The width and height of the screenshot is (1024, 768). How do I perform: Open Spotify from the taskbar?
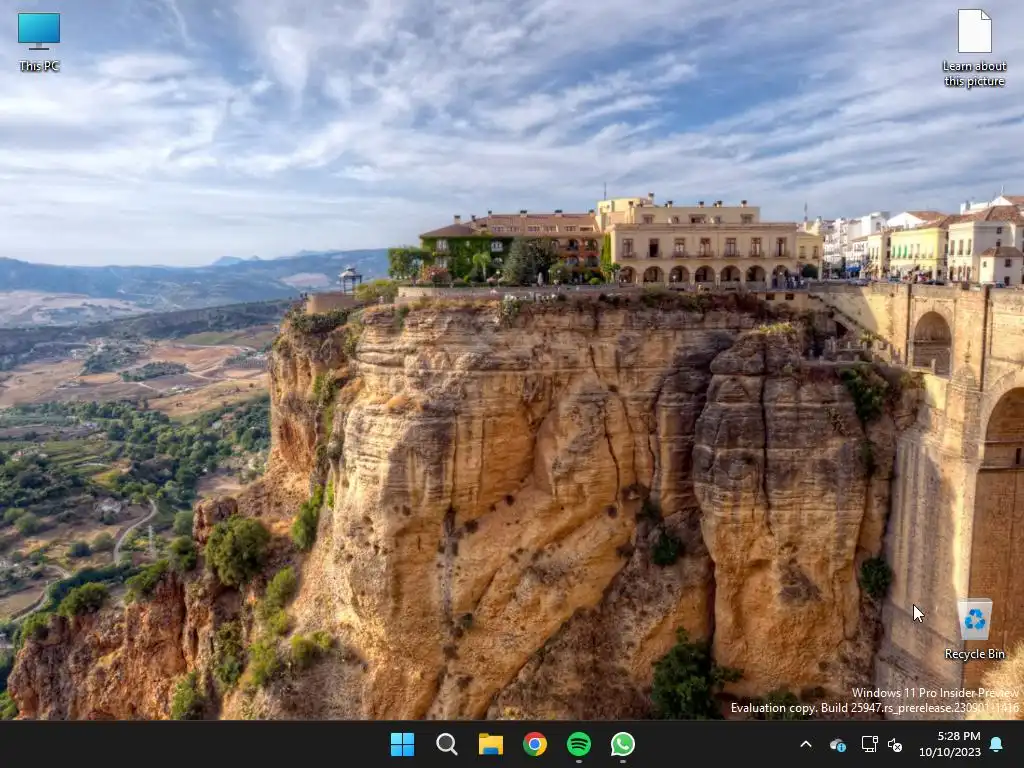pyautogui.click(x=579, y=744)
